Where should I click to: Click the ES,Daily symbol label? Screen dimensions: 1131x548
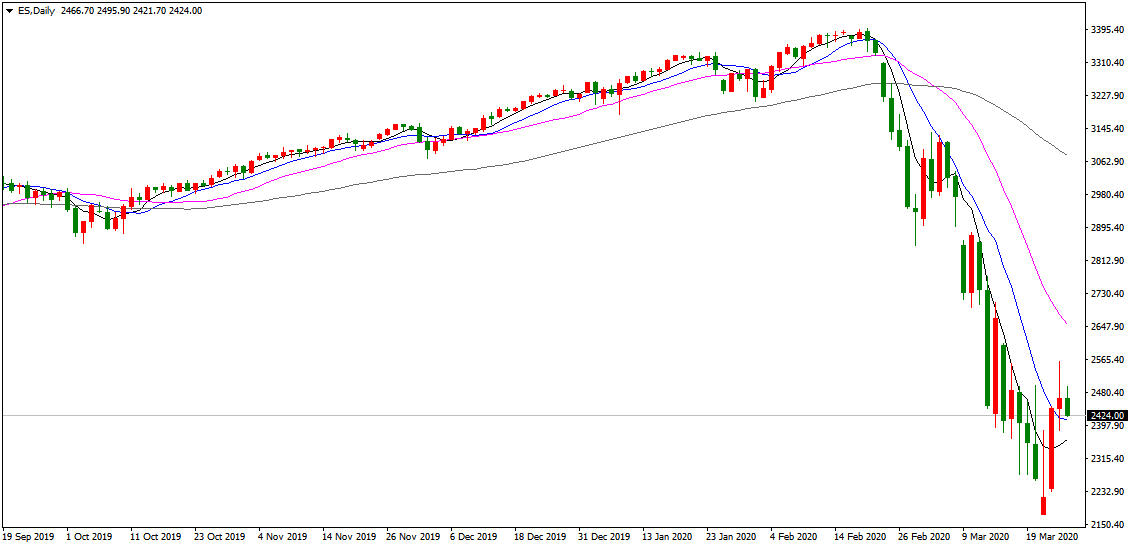[x=35, y=10]
